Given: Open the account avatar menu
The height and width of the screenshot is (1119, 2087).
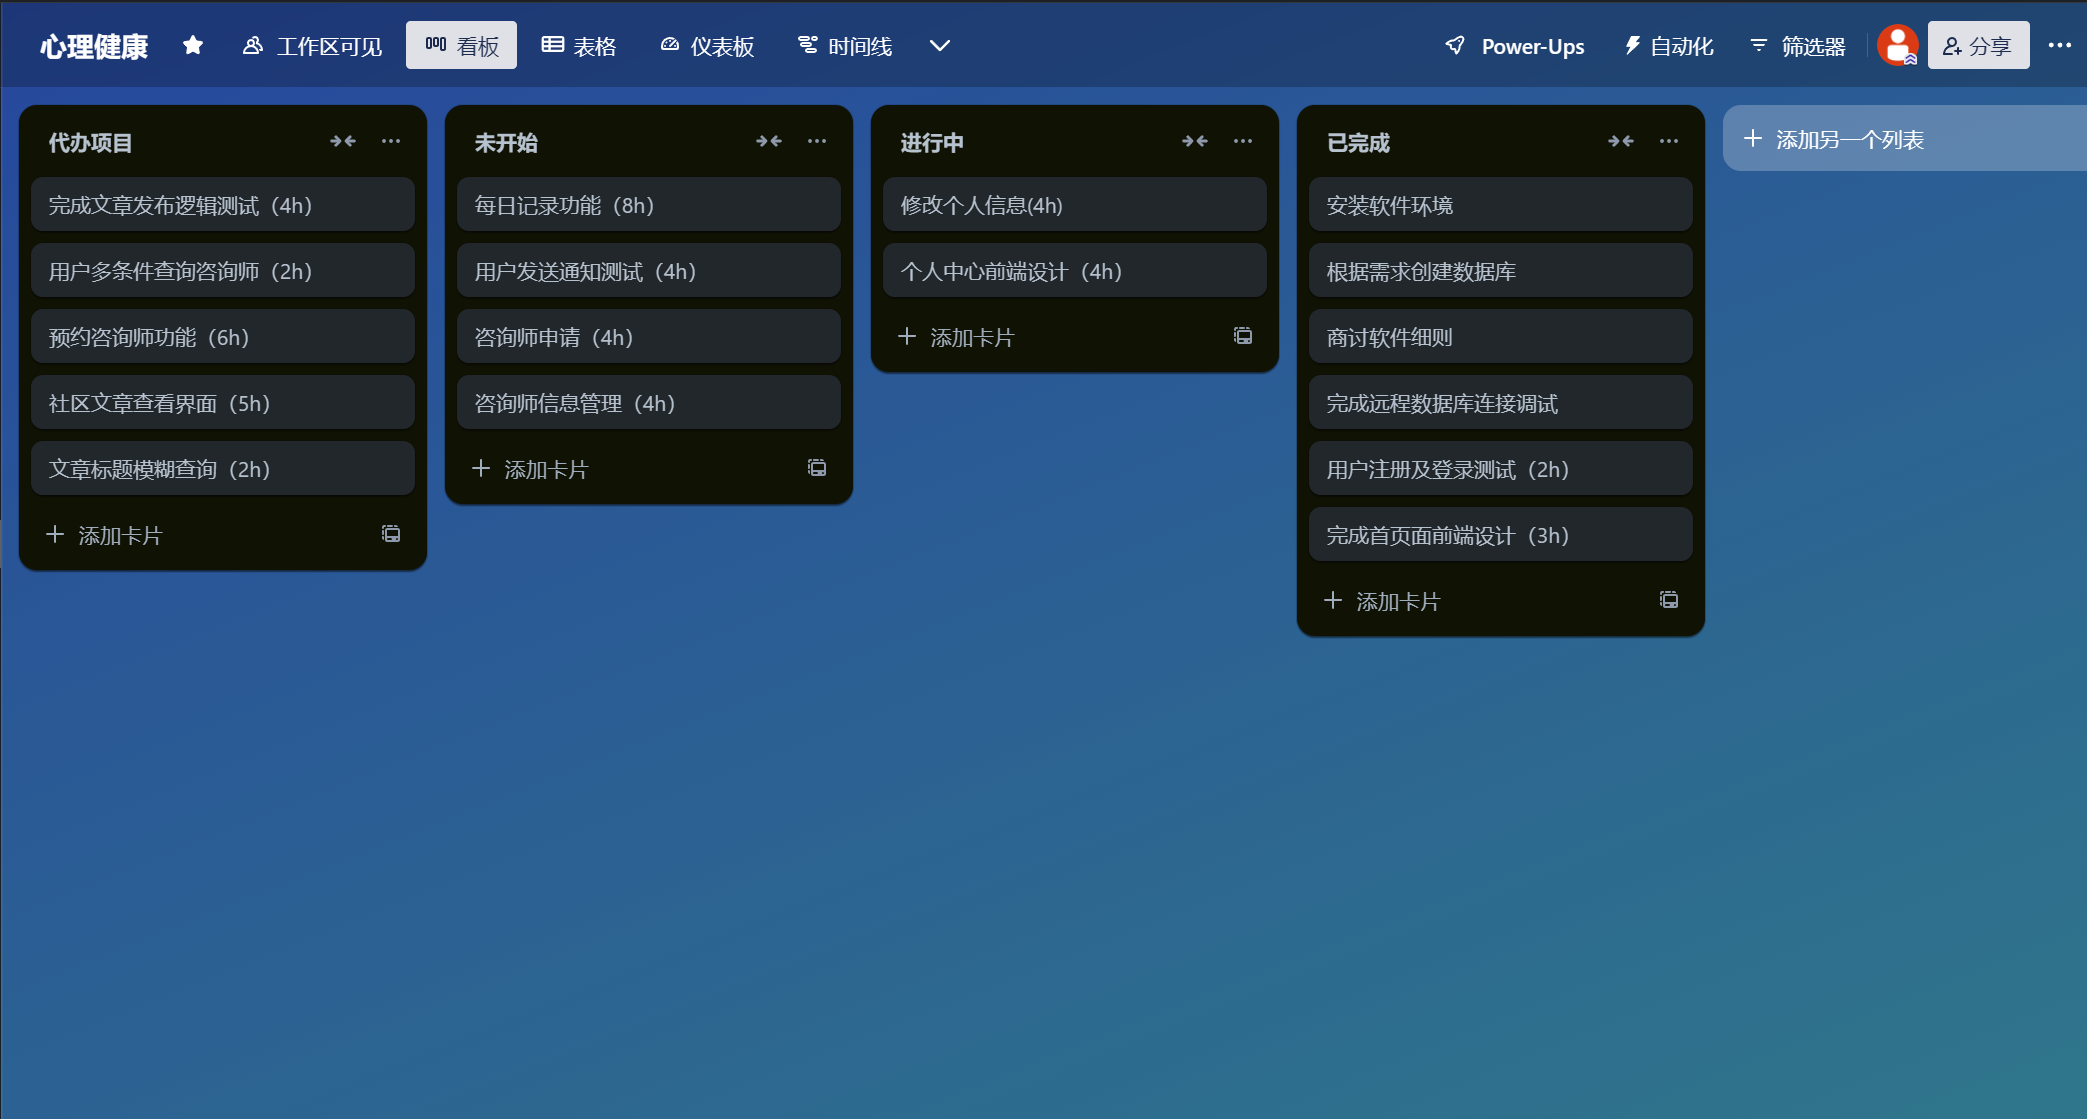Looking at the screenshot, I should [1896, 46].
